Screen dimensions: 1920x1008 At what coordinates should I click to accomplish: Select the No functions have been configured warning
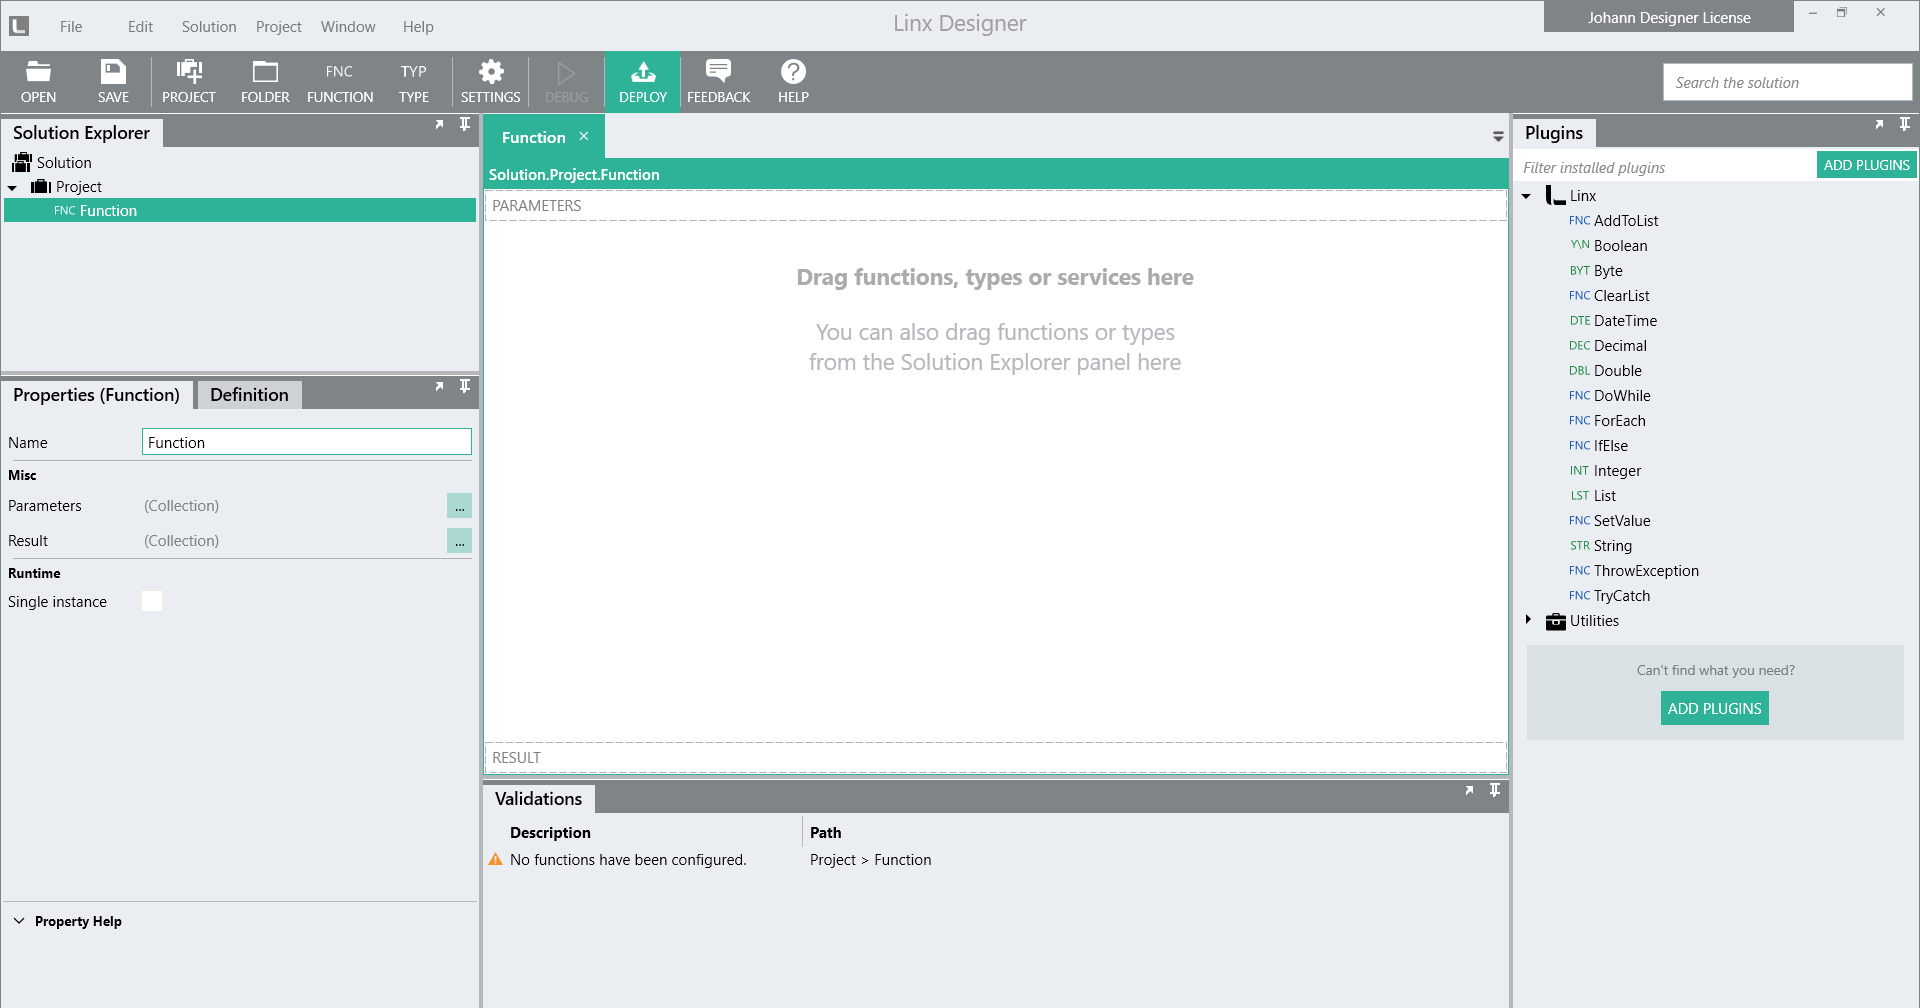pos(628,860)
